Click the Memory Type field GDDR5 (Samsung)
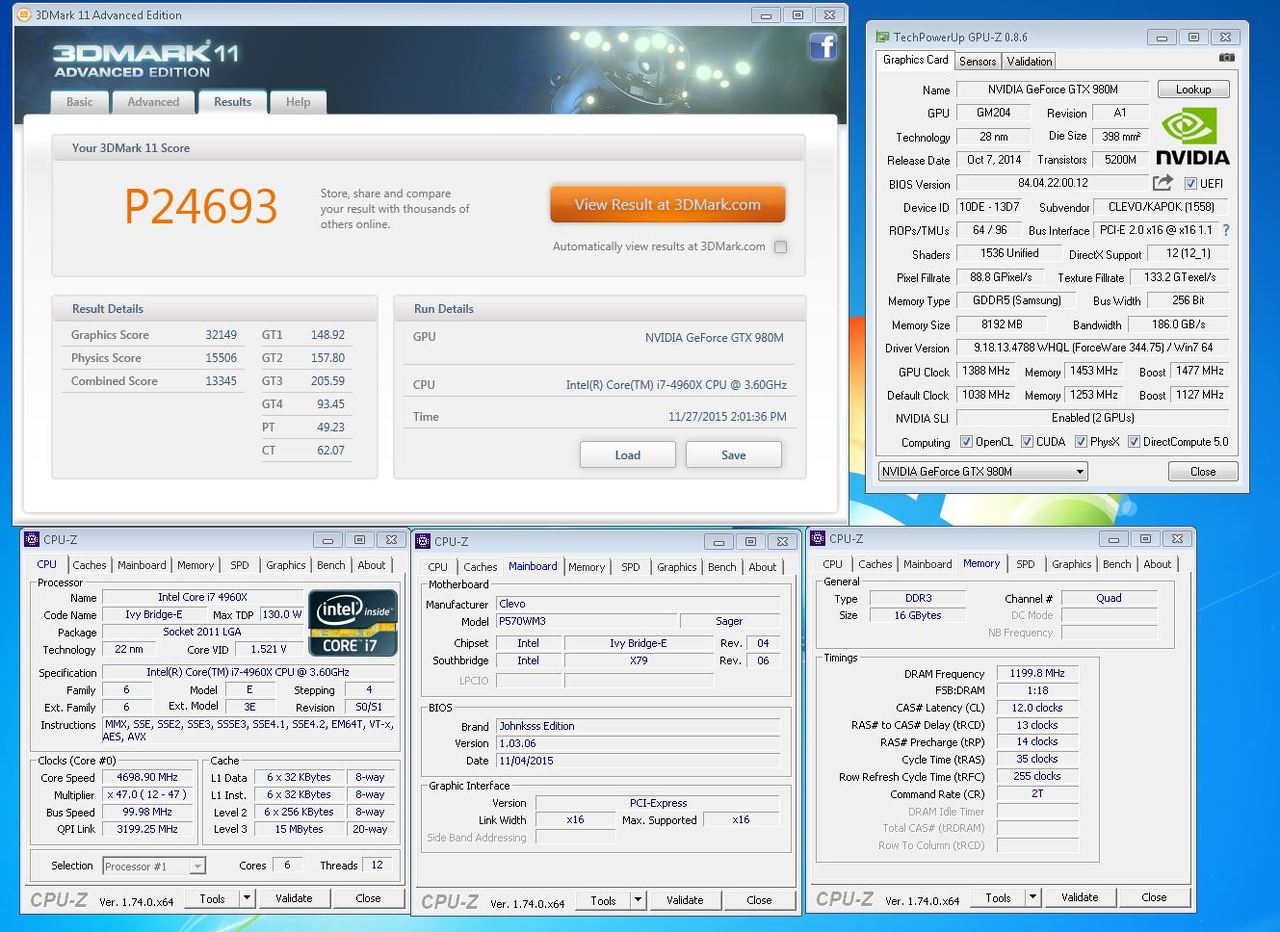The image size is (1280, 932). (x=1016, y=300)
